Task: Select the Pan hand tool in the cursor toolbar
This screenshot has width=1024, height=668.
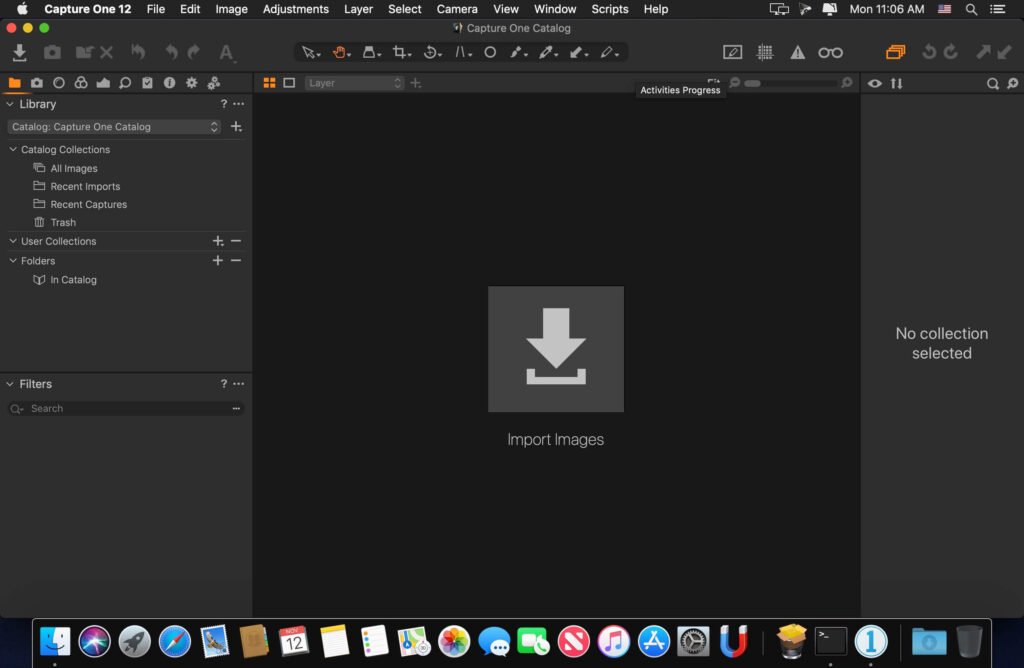Action: coord(338,52)
